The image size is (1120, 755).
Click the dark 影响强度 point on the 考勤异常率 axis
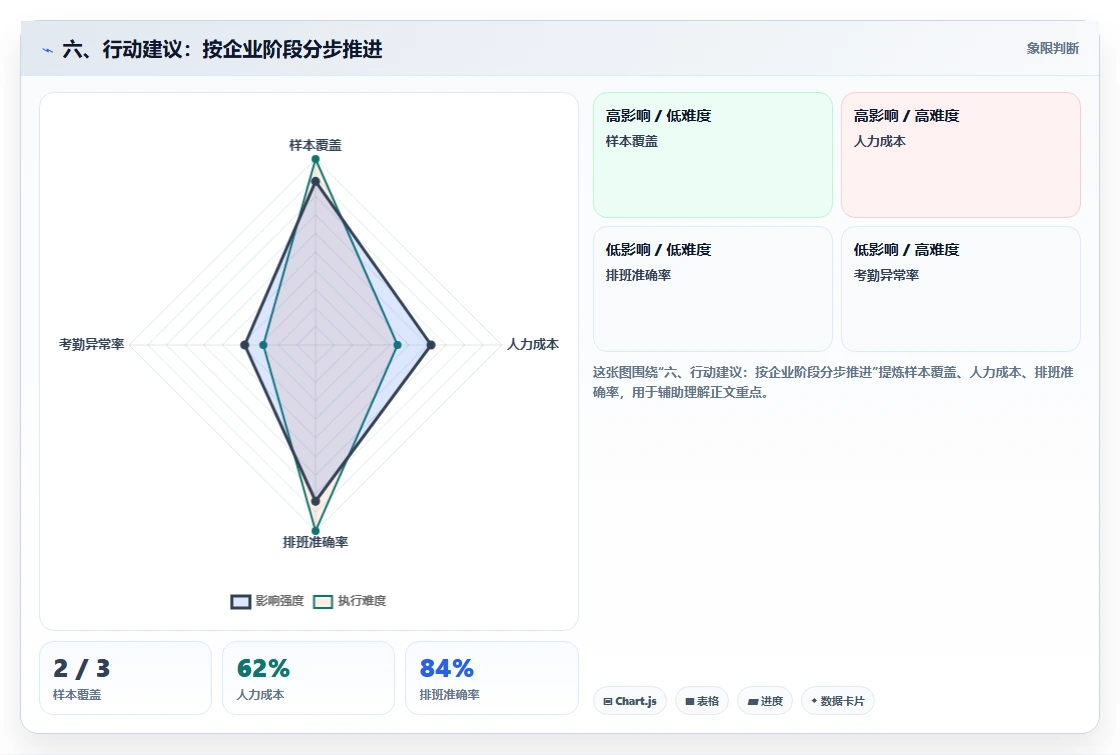244,345
